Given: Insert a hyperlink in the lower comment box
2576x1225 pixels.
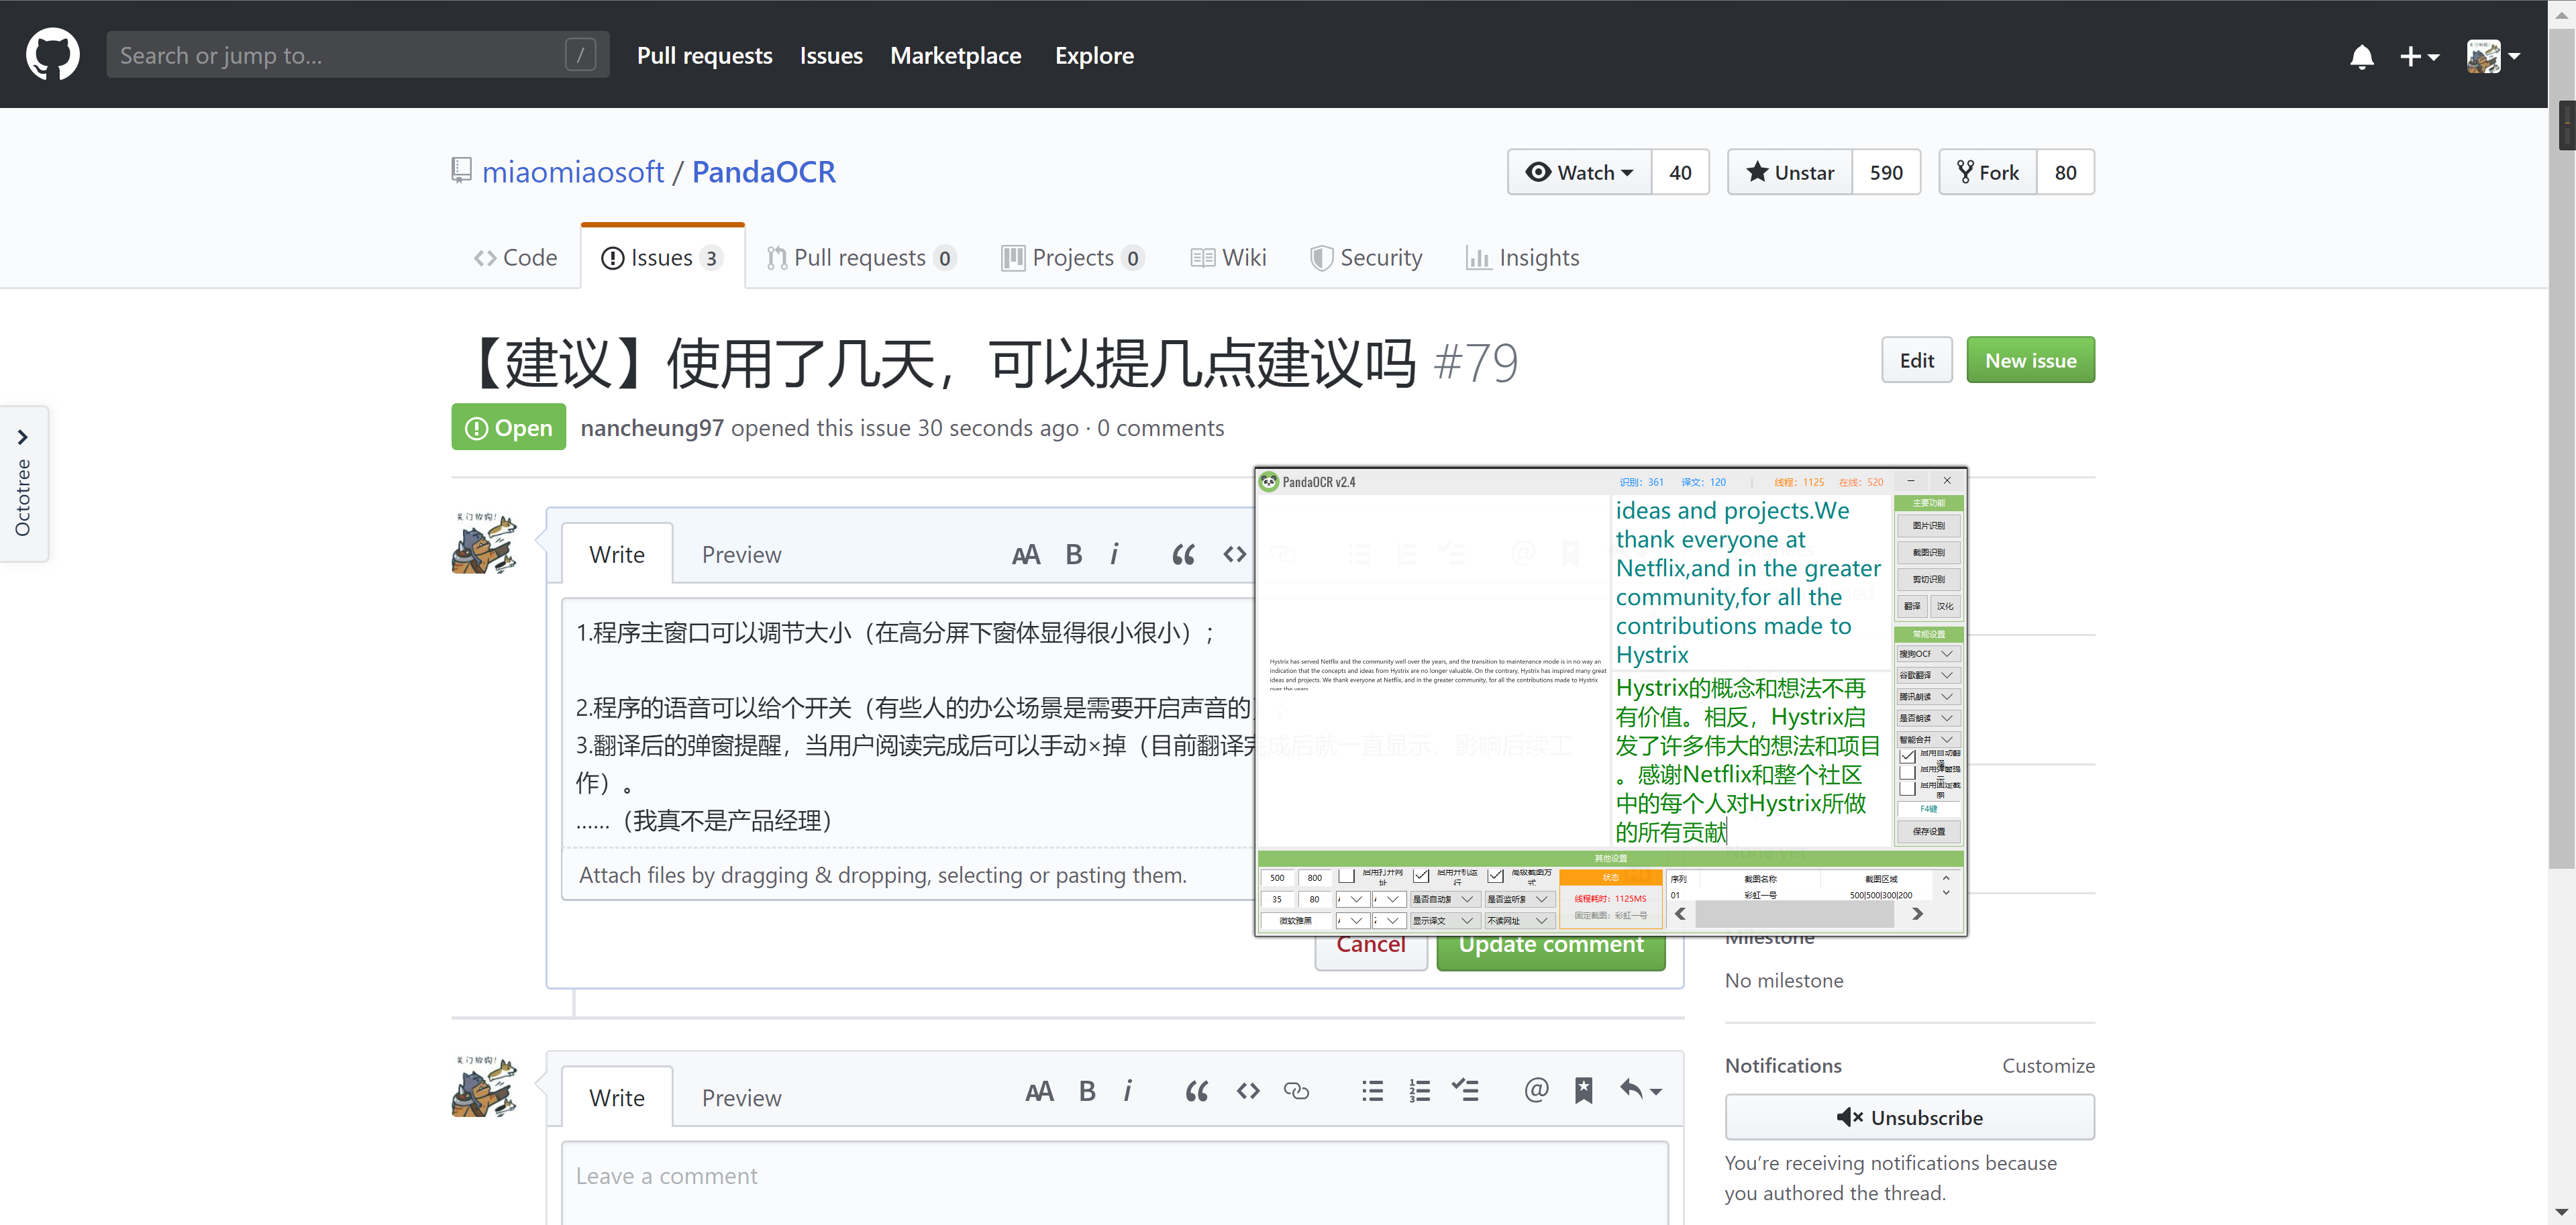Looking at the screenshot, I should 1297,1091.
